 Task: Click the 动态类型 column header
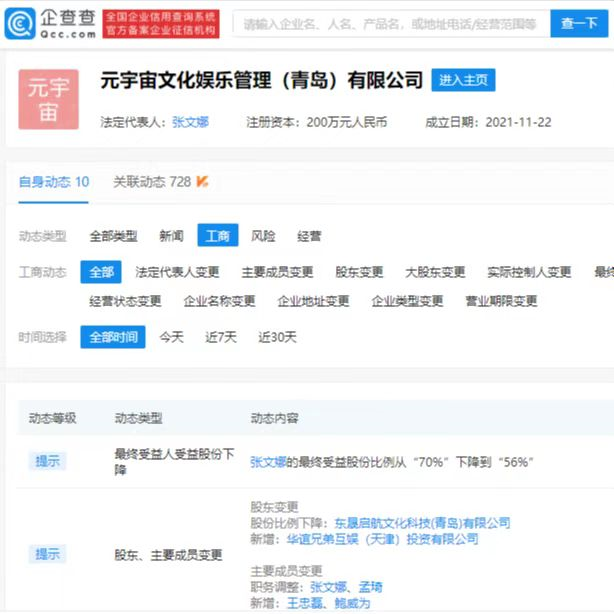pos(138,418)
